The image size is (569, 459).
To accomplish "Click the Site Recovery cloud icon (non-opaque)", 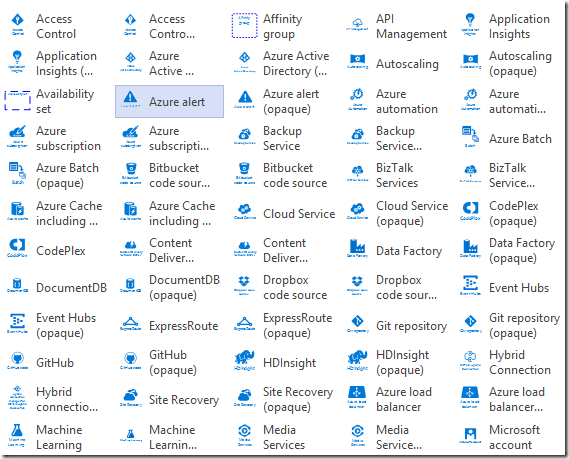I will 131,398.
